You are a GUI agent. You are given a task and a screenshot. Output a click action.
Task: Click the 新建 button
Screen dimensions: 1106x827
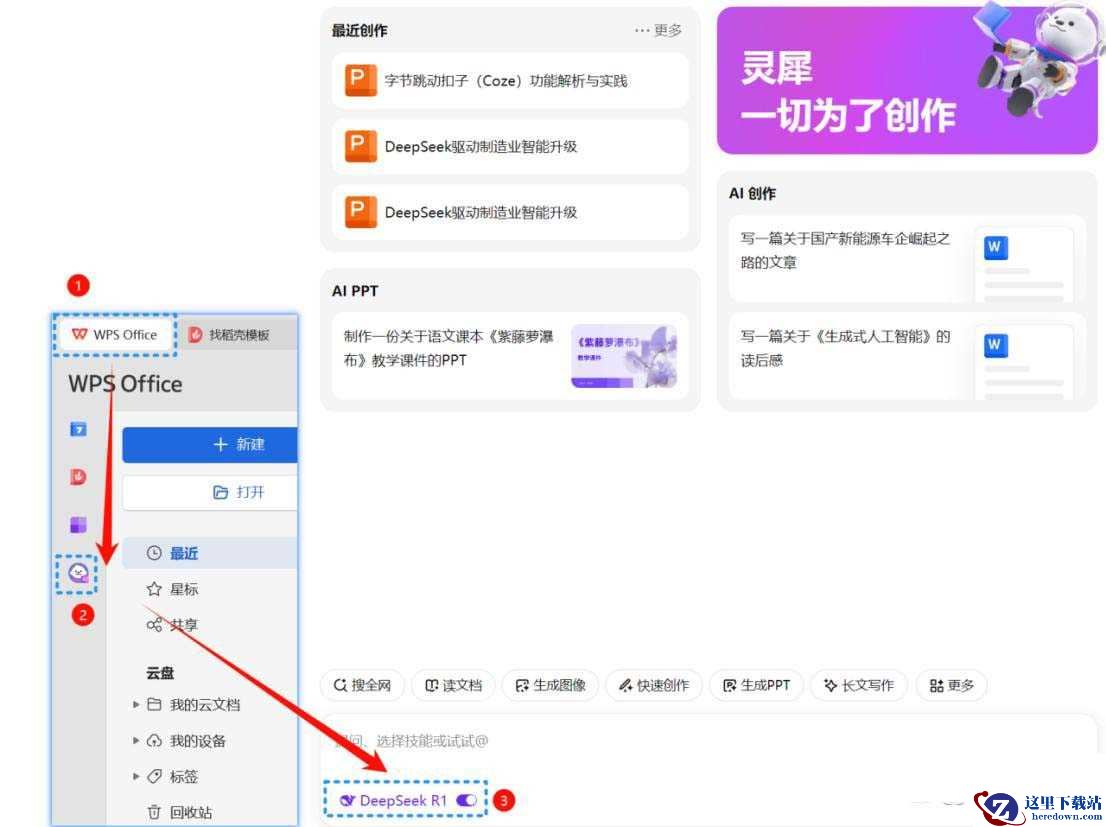point(209,445)
